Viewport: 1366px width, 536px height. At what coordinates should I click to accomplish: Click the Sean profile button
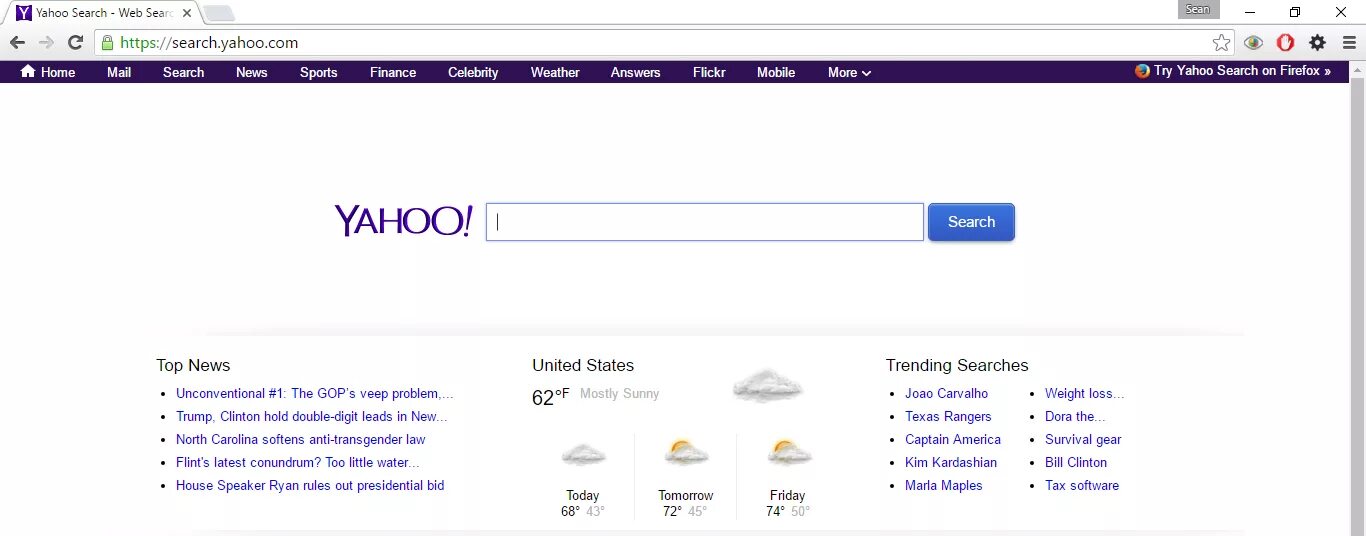tap(1198, 10)
